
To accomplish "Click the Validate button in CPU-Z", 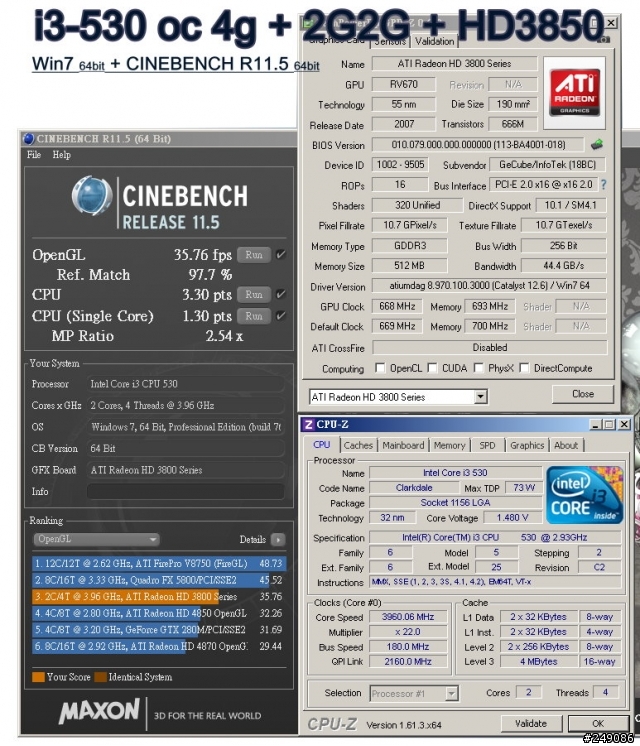I will (x=531, y=723).
